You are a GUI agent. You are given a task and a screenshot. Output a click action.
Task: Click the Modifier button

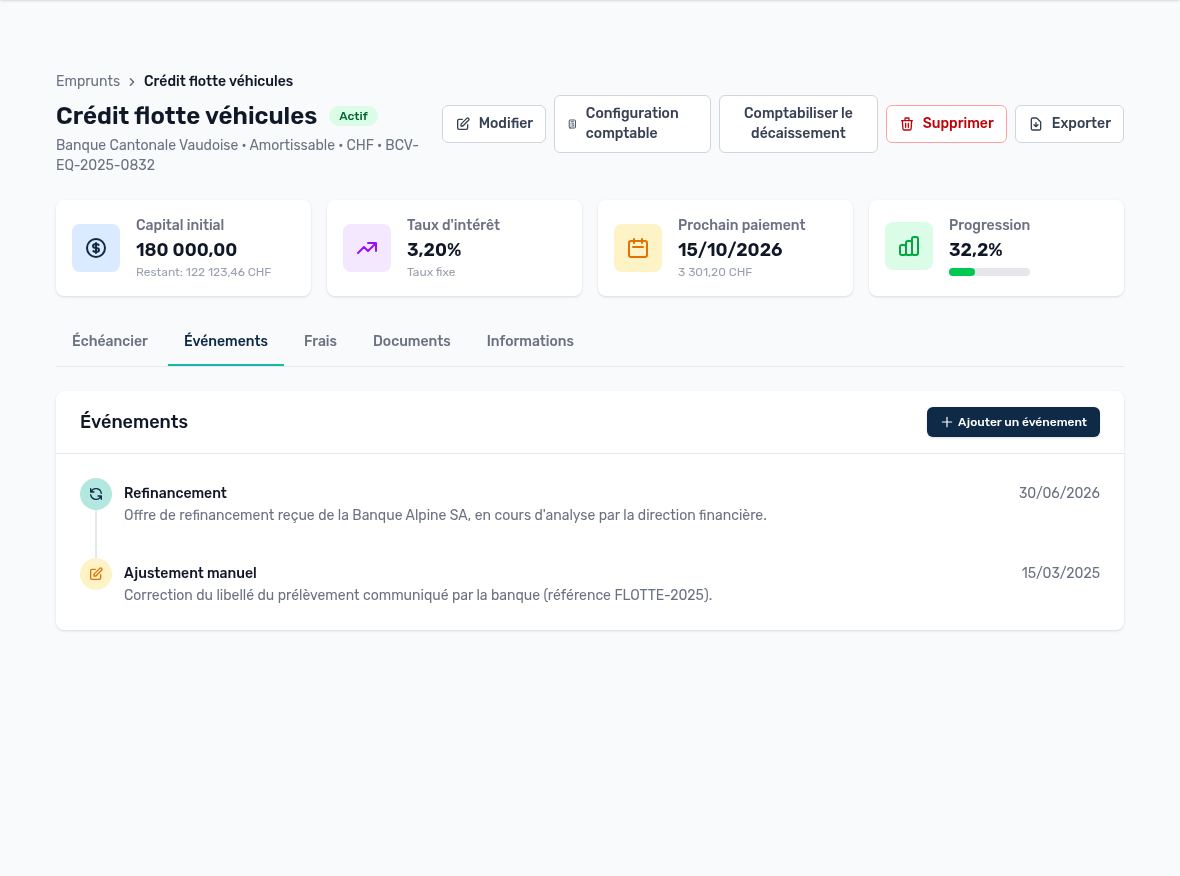pyautogui.click(x=494, y=123)
